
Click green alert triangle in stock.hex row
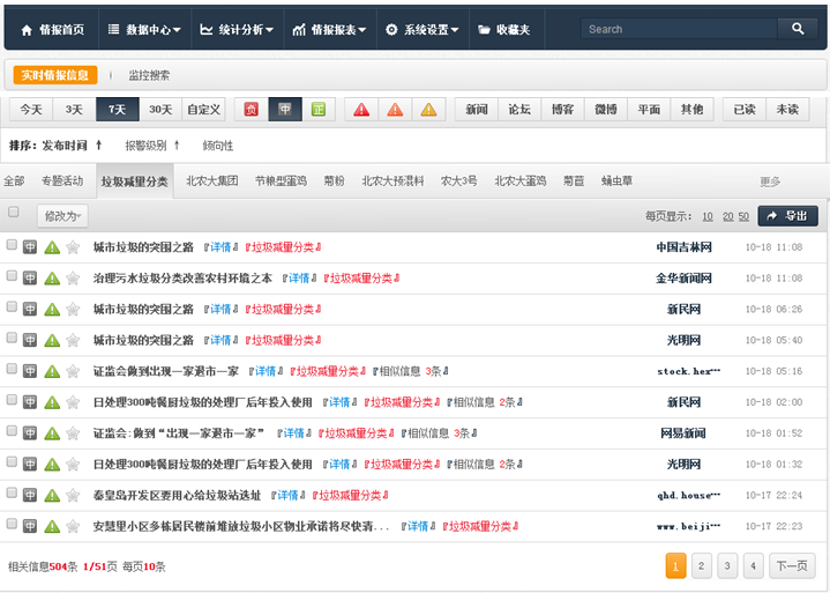tap(52, 371)
